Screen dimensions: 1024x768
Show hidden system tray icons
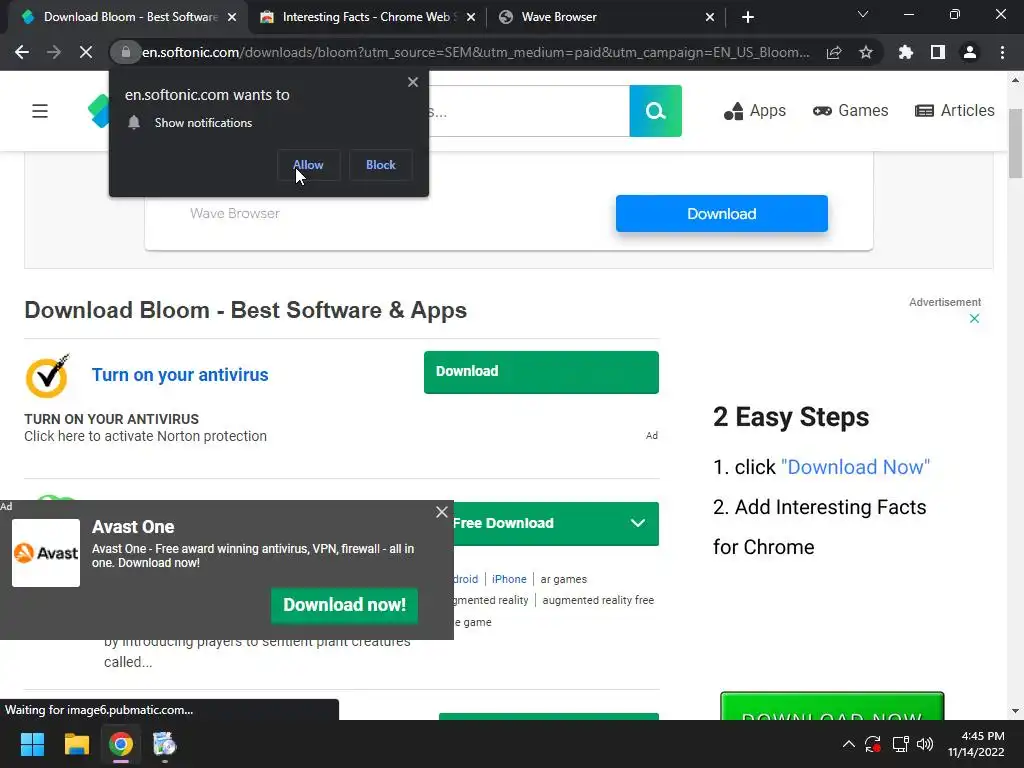click(x=848, y=744)
